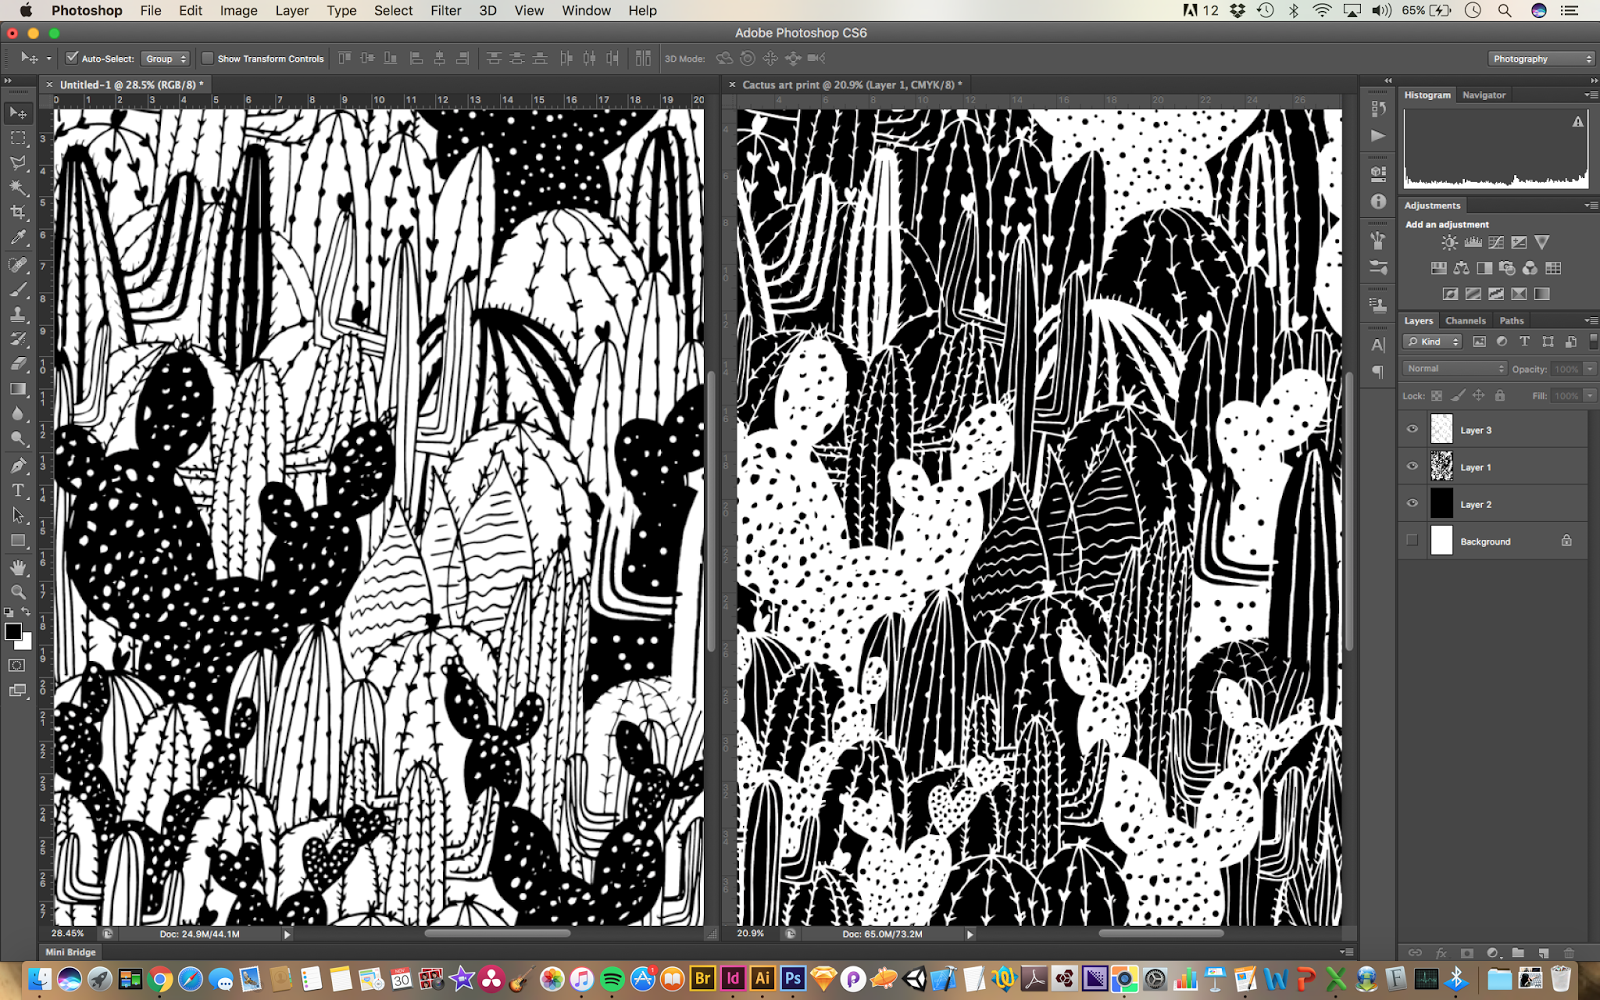Open the Info panel icon
The height and width of the screenshot is (1000, 1600).
pos(1378,202)
